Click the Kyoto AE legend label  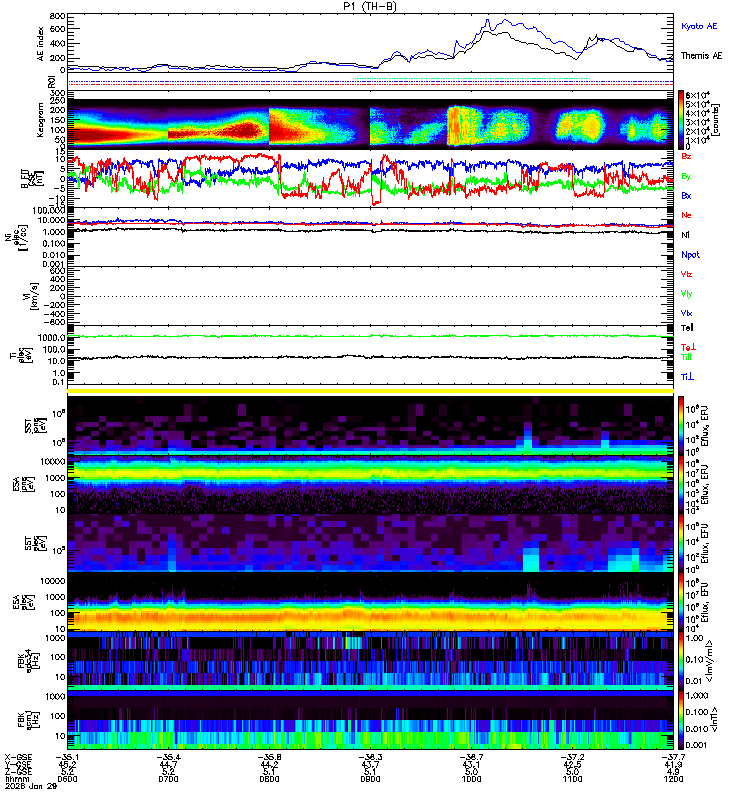698,26
